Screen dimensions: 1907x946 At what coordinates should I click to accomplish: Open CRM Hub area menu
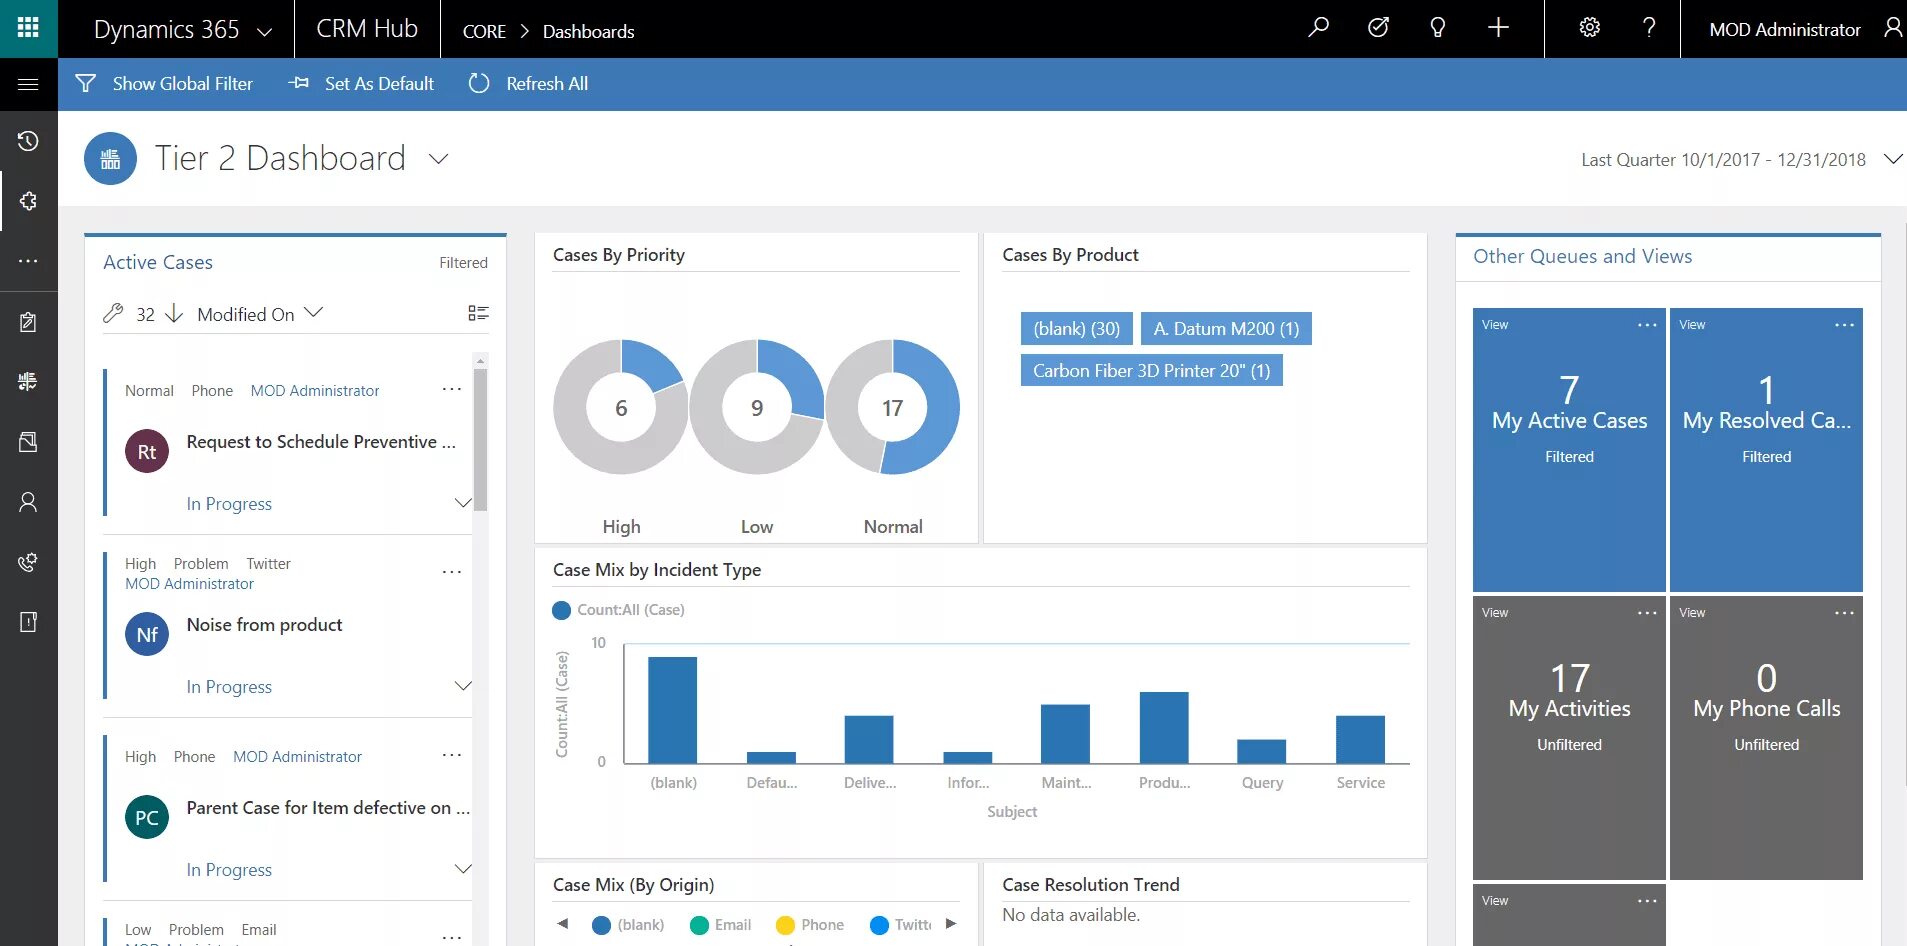[366, 28]
